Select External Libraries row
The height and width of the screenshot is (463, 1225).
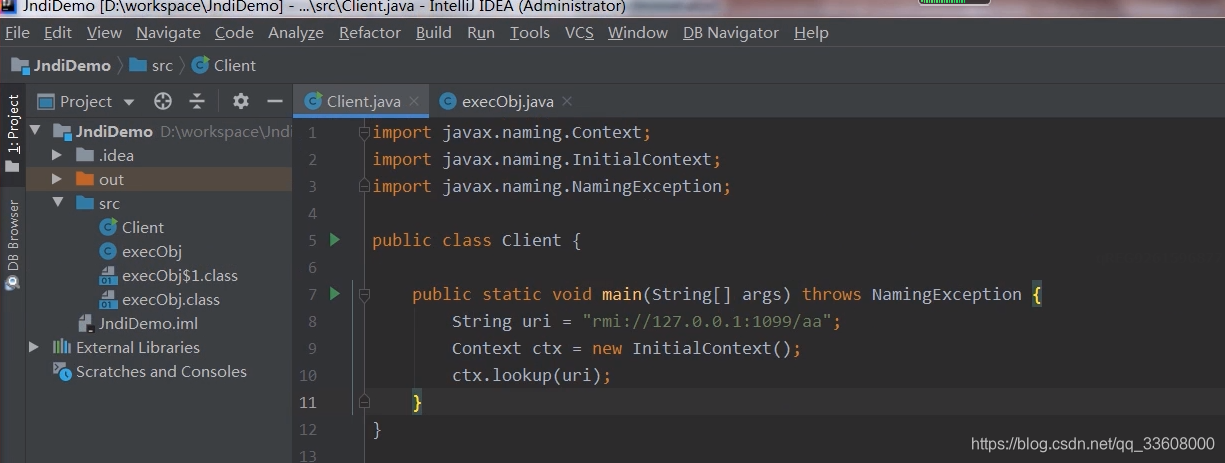(160, 347)
